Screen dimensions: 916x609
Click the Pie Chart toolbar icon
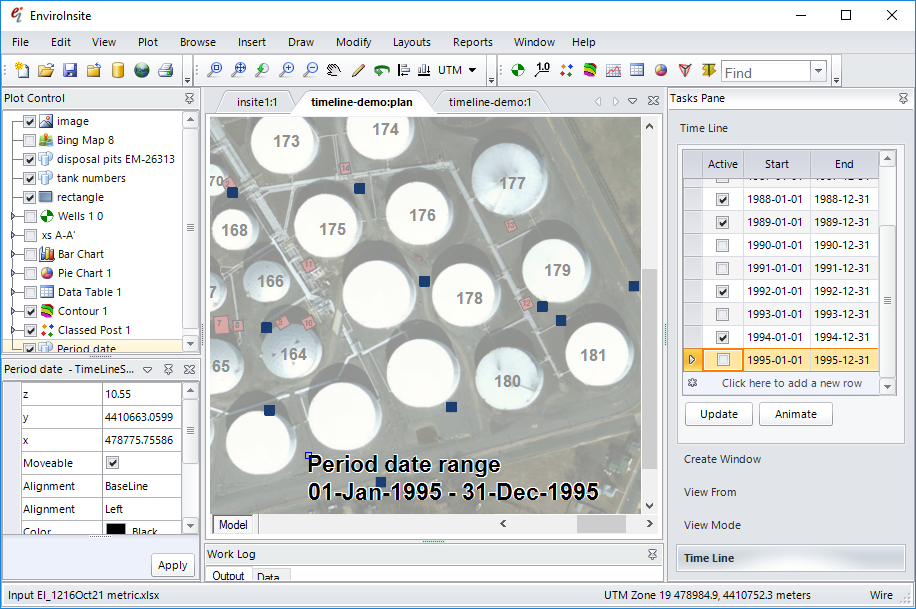[661, 70]
